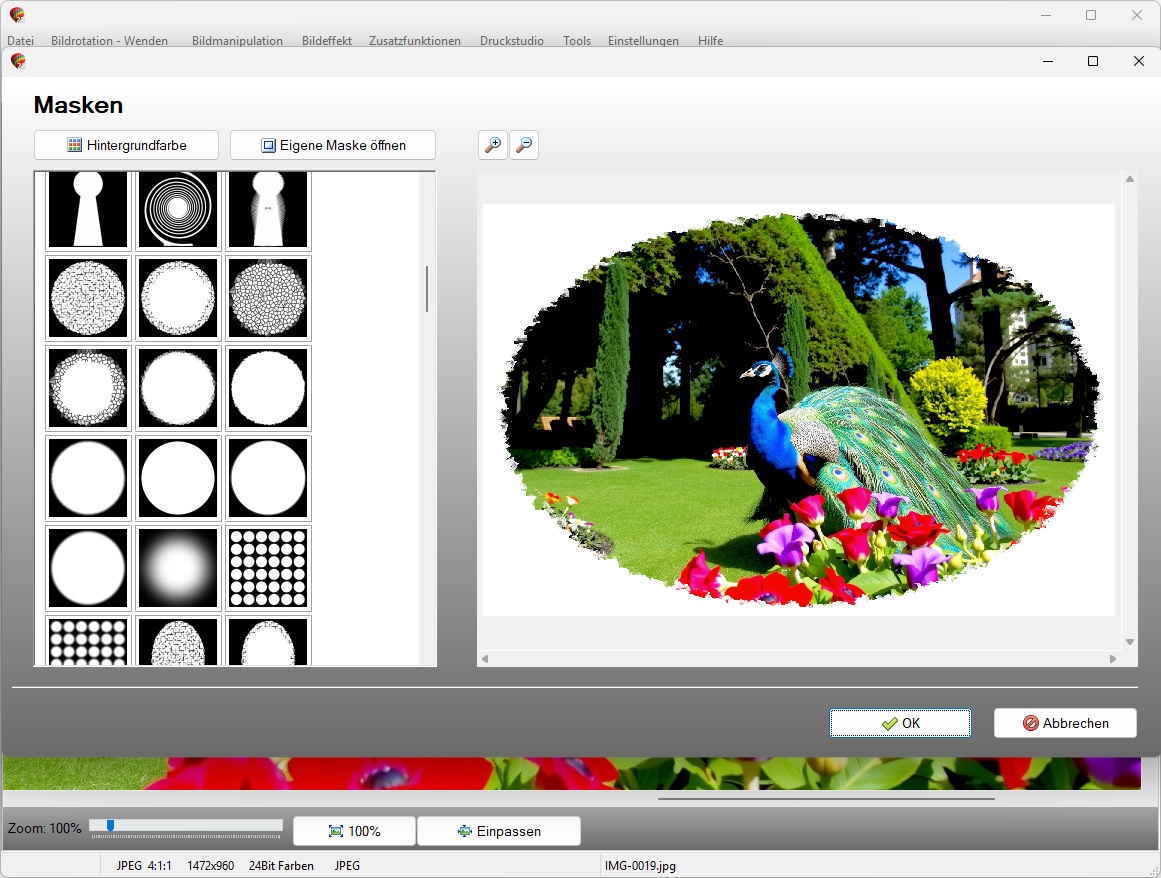Cancel the dialog with Abbrechen

1065,723
